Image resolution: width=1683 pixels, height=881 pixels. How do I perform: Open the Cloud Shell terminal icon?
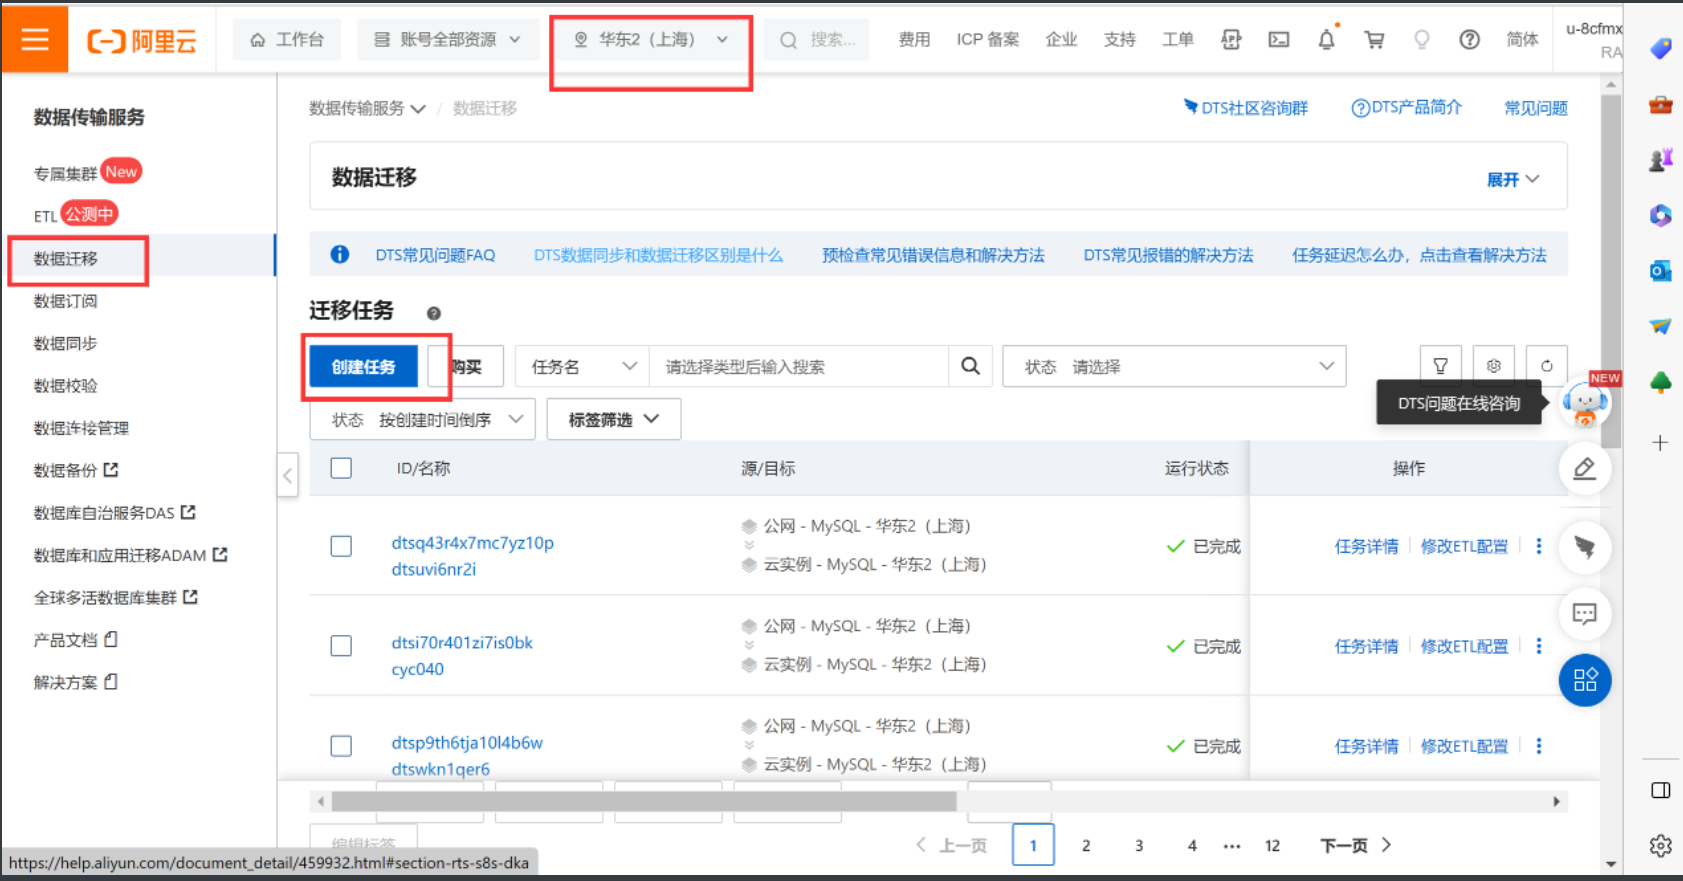click(x=1279, y=39)
